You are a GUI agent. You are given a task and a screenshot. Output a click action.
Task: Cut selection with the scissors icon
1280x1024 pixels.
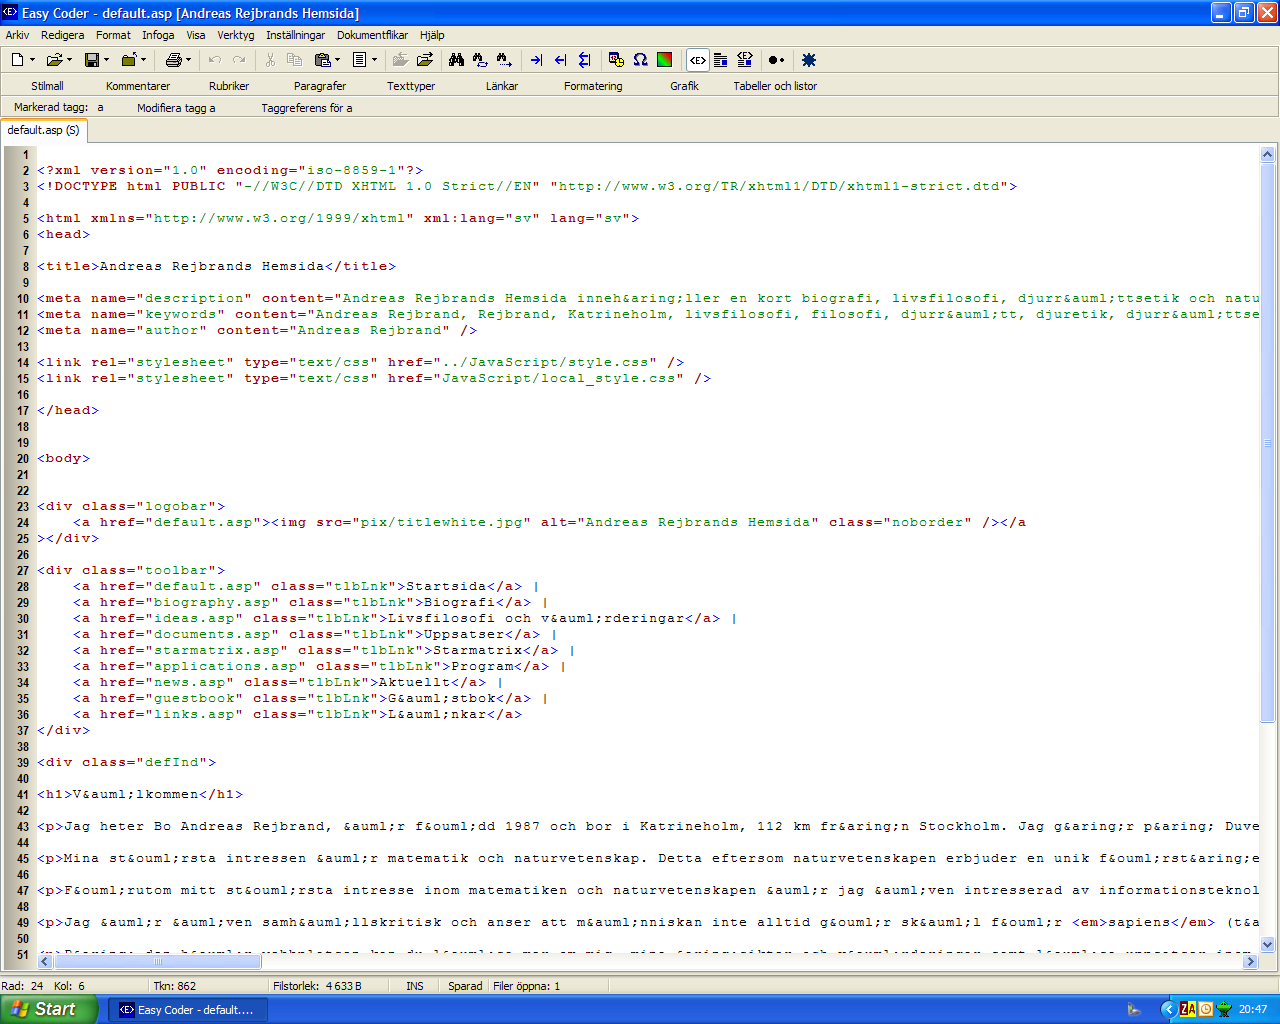[x=270, y=60]
